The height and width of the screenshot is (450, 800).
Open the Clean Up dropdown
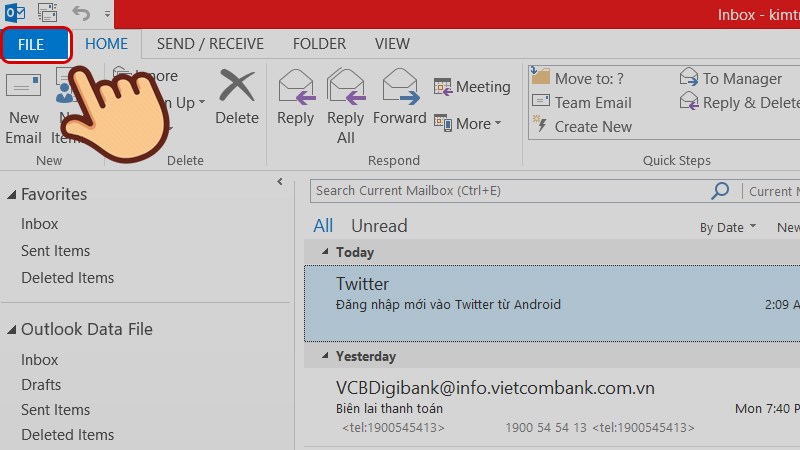click(x=186, y=103)
